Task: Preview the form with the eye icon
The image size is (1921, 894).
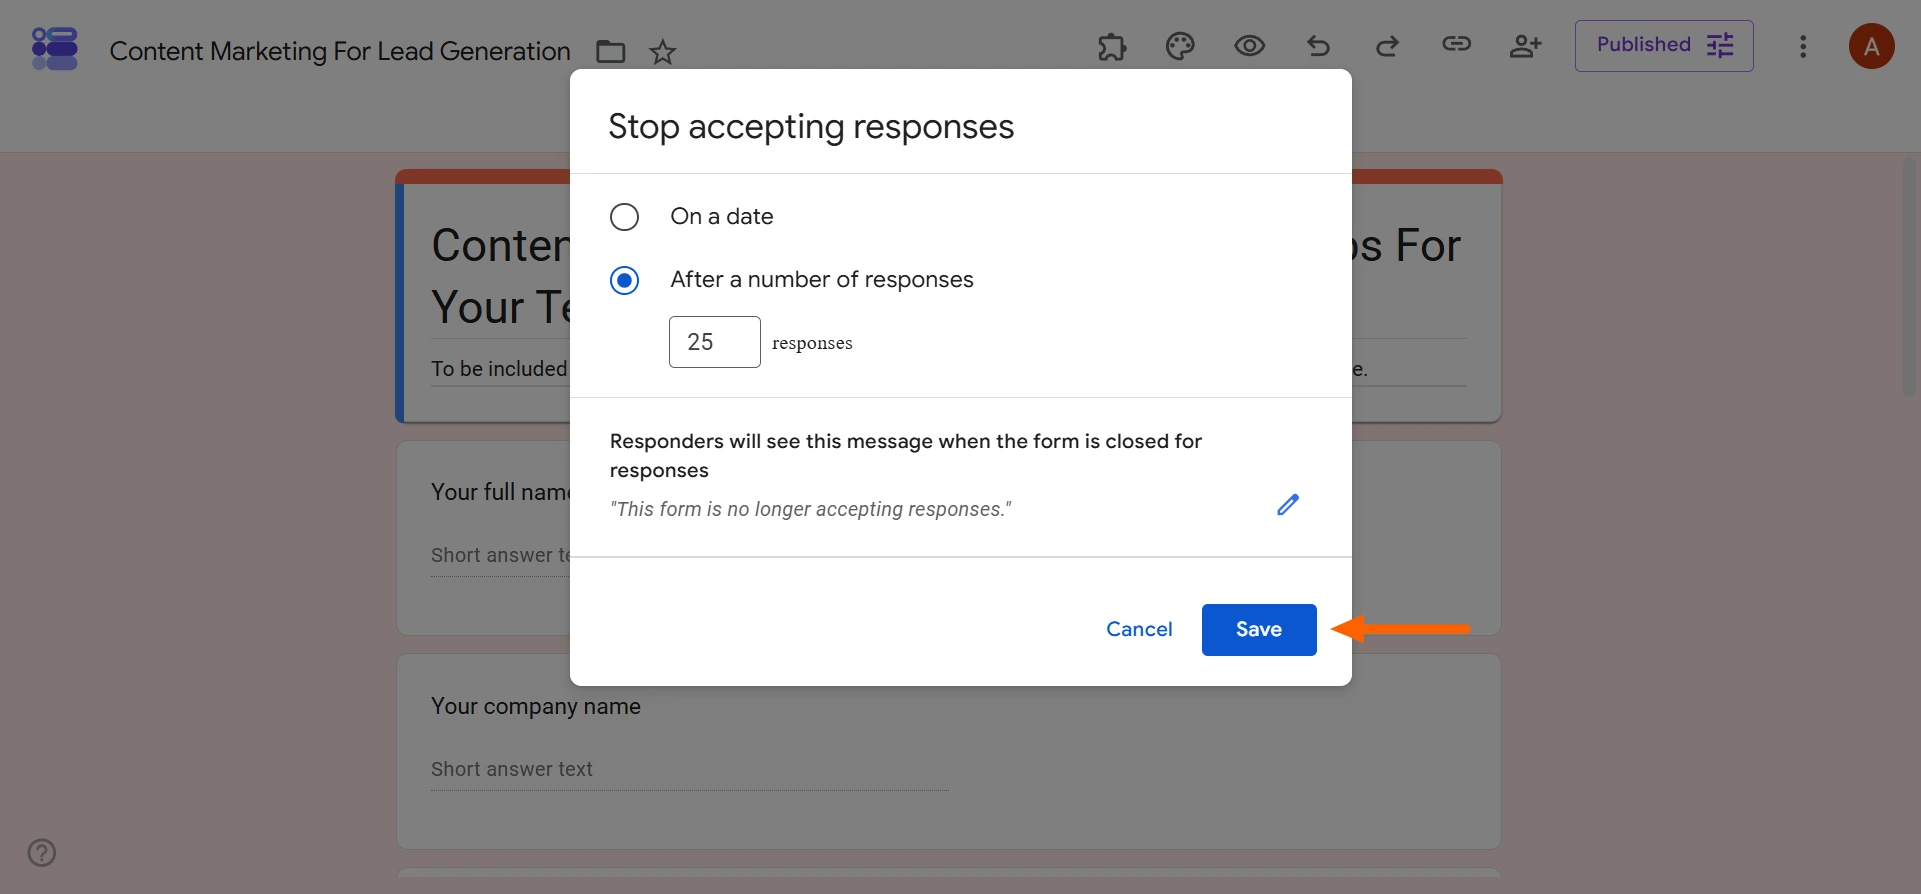Action: coord(1249,46)
